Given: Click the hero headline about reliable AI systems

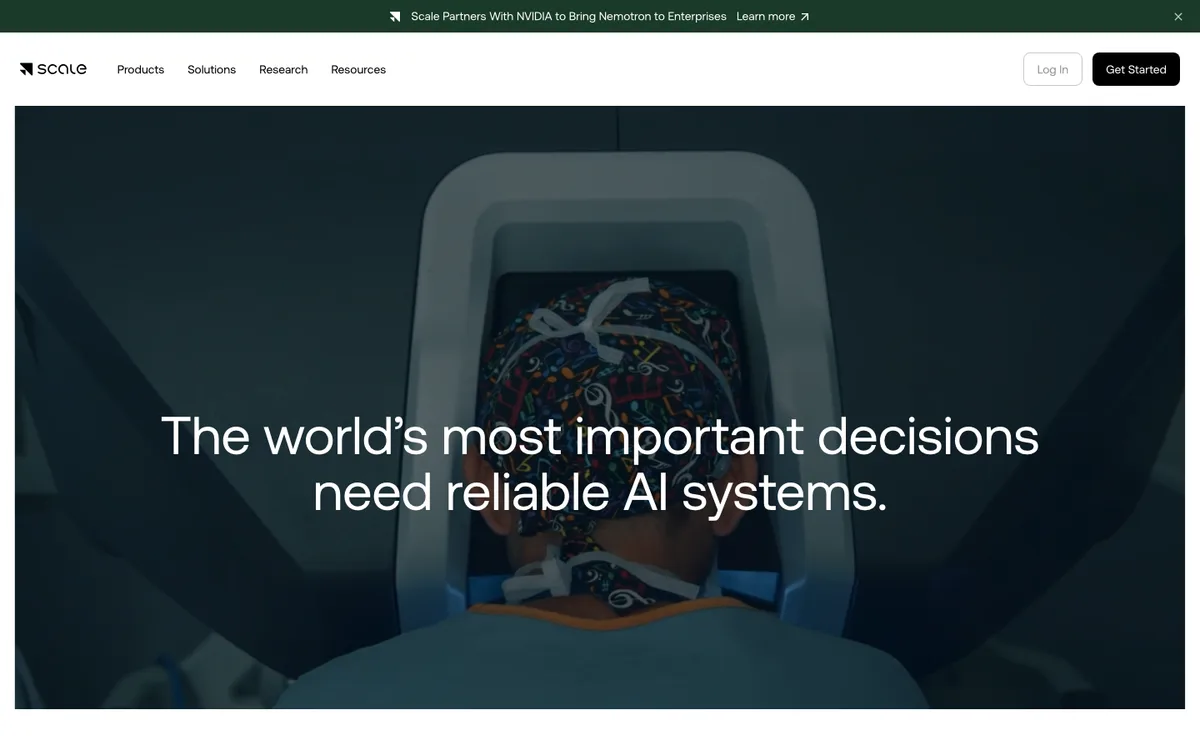Looking at the screenshot, I should coord(600,464).
